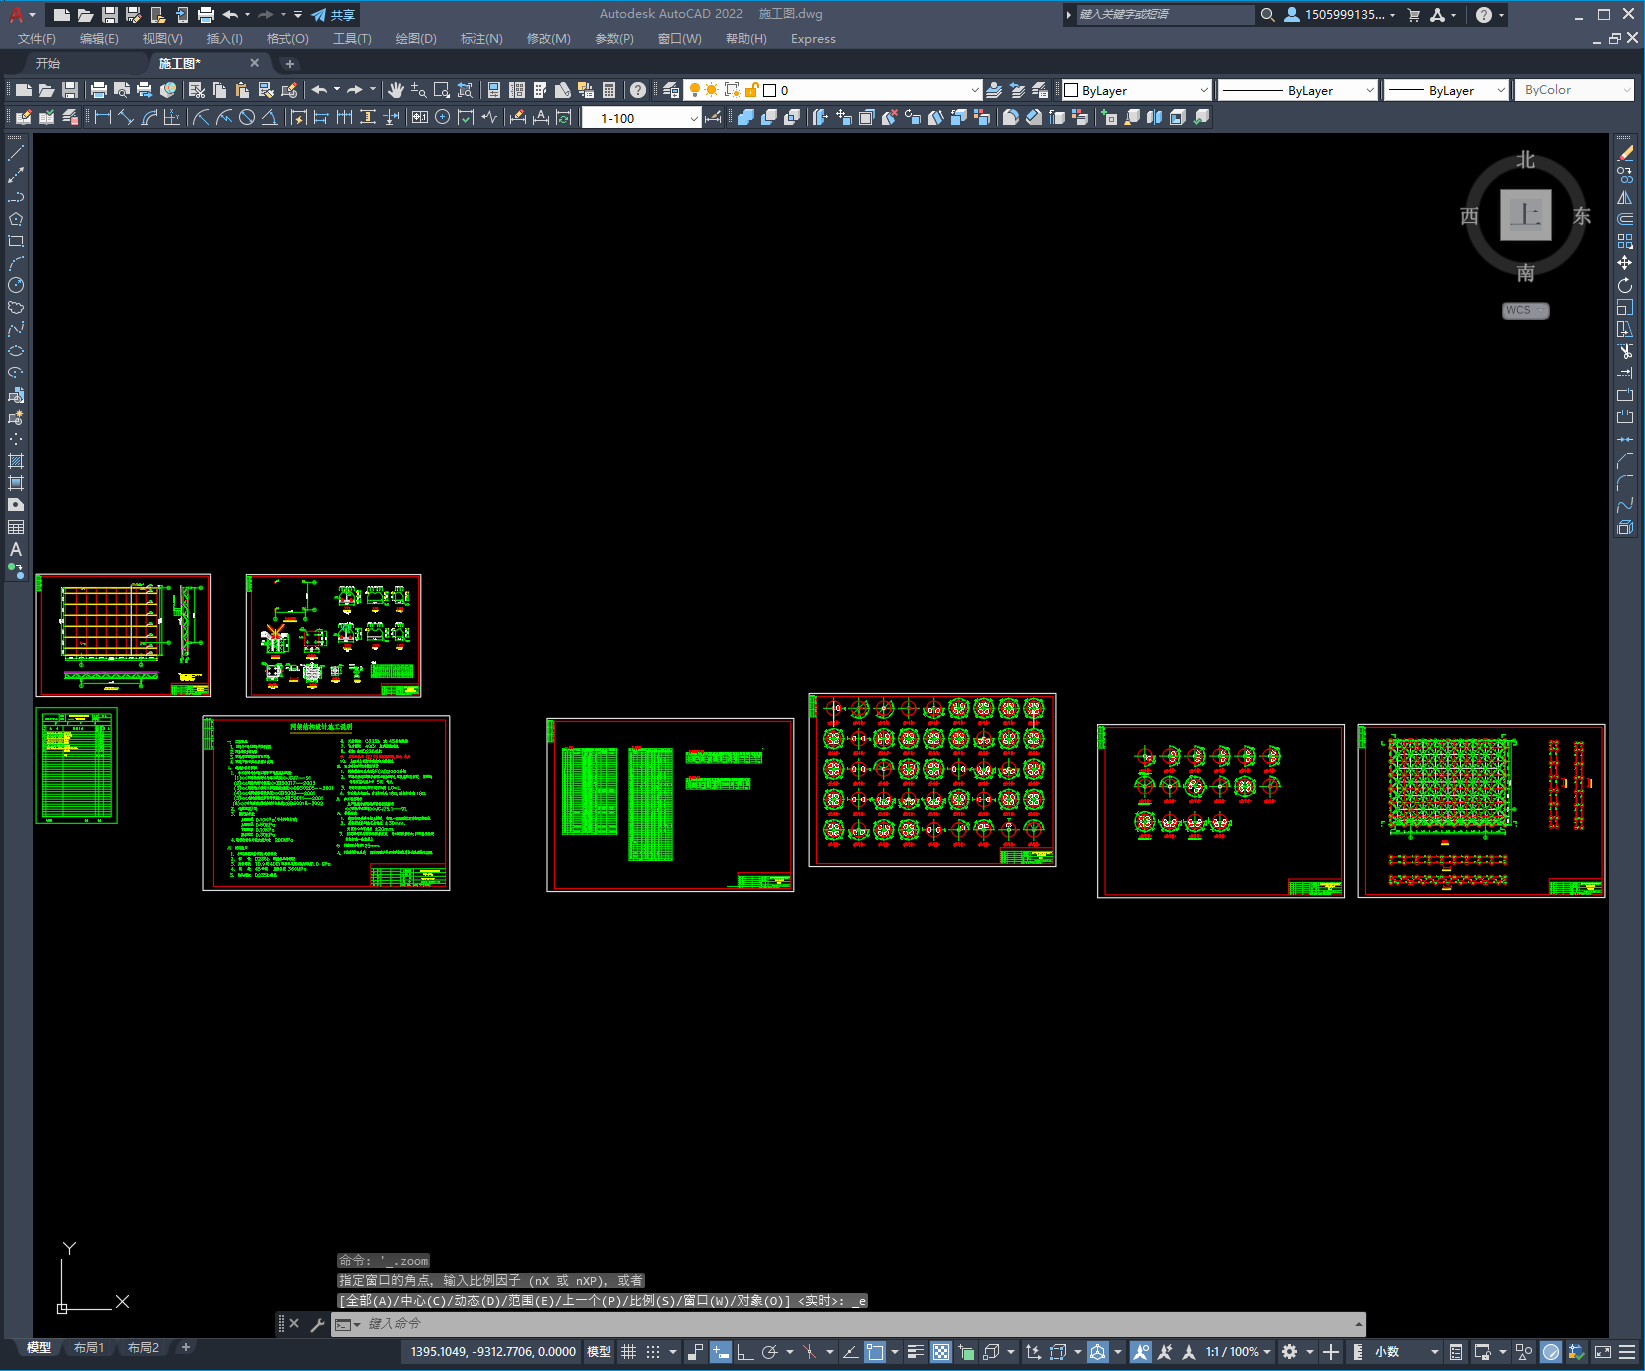Expand the undo history dropdown arrow
Image resolution: width=1645 pixels, height=1371 pixels.
(337, 90)
